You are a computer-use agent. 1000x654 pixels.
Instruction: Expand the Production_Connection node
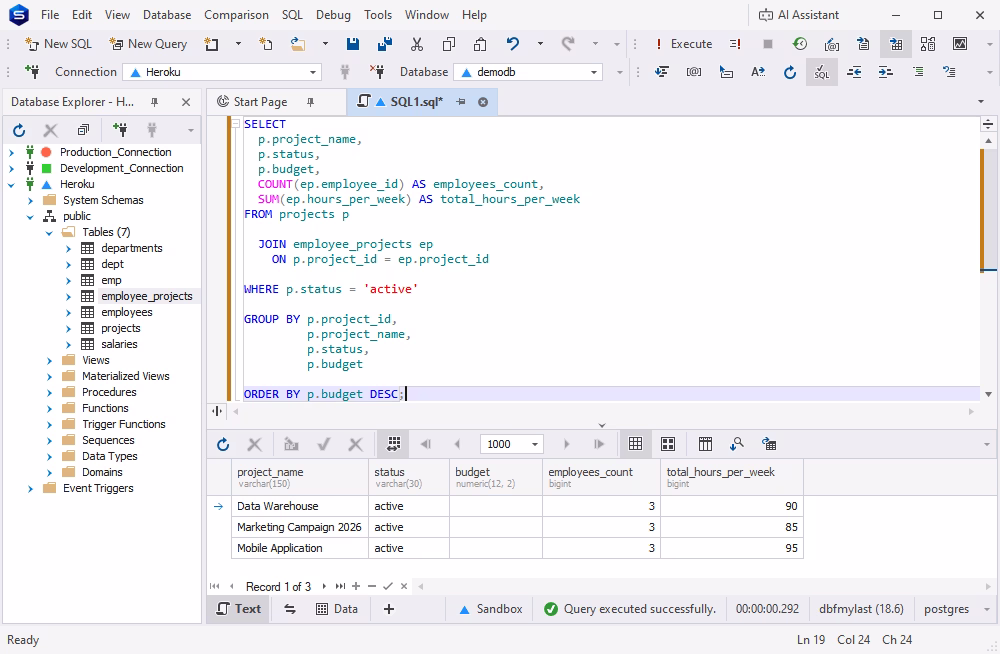coord(11,152)
